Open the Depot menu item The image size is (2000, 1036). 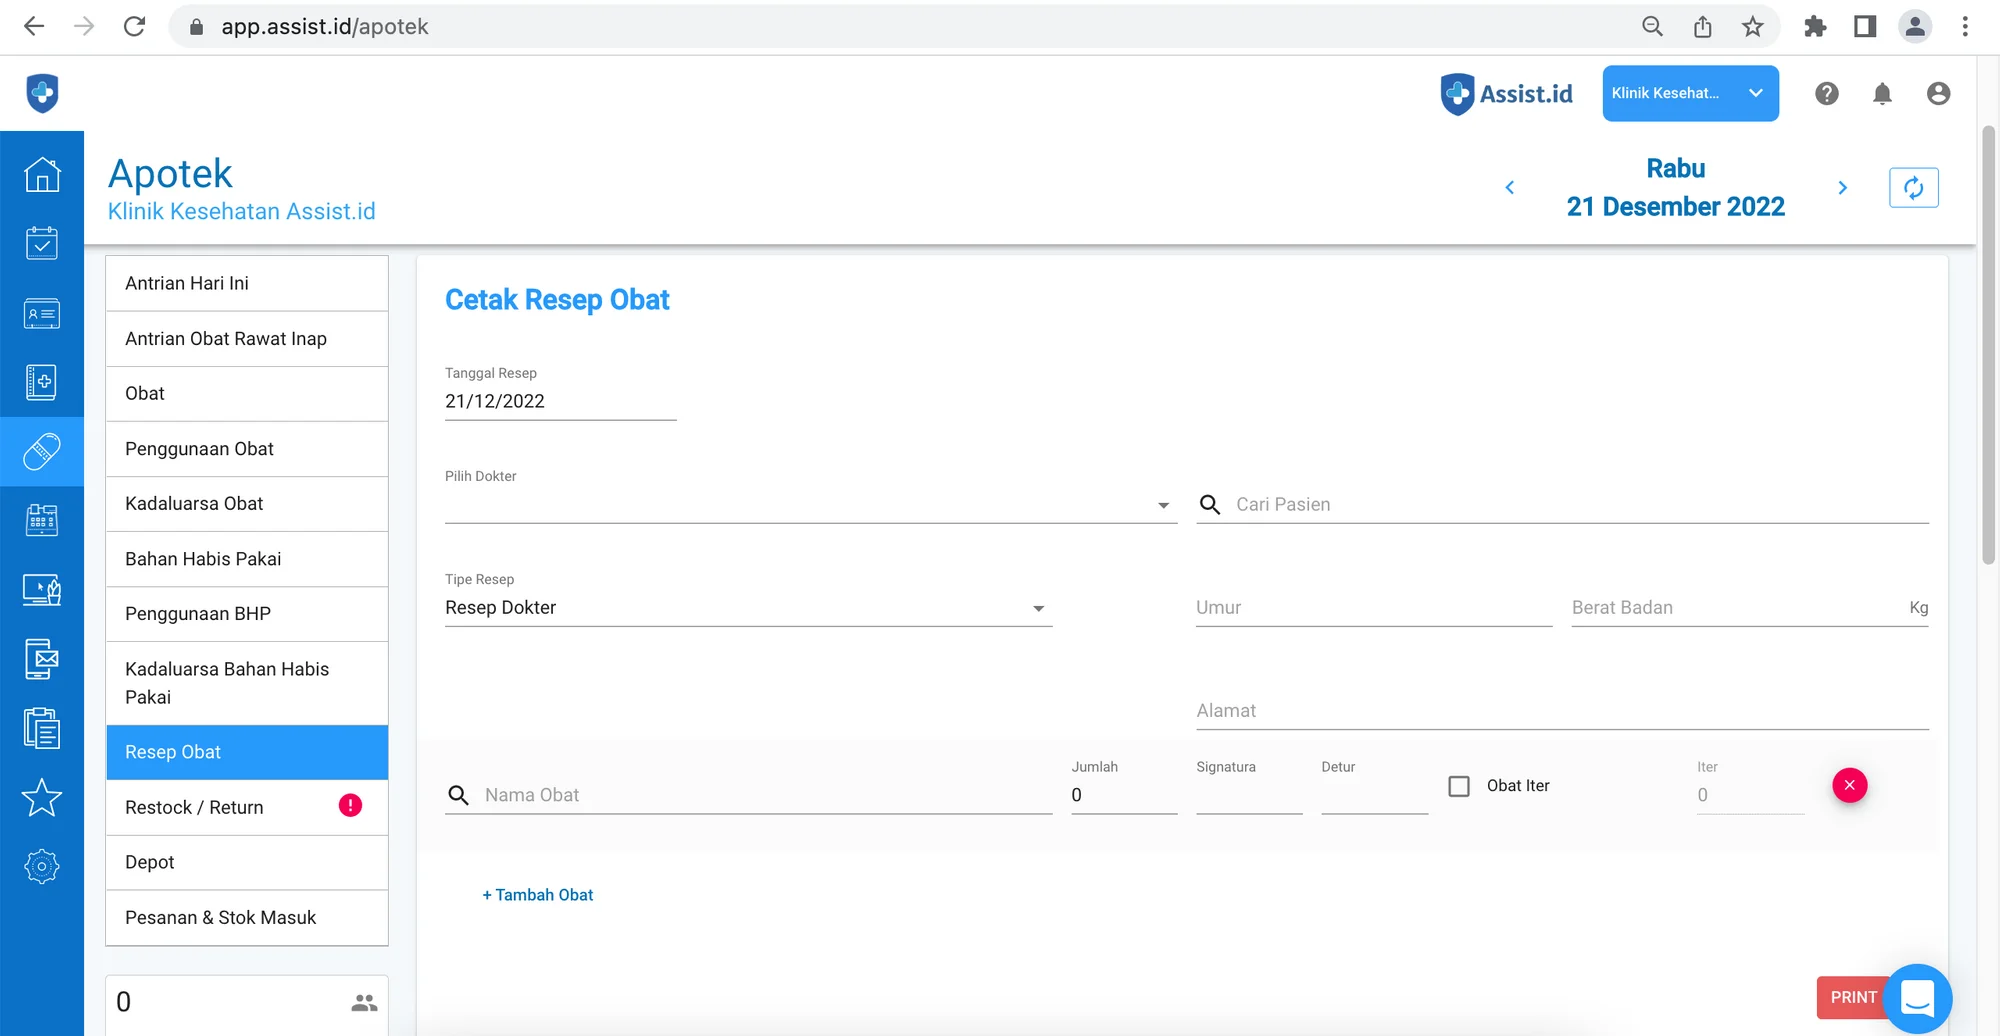(247, 862)
